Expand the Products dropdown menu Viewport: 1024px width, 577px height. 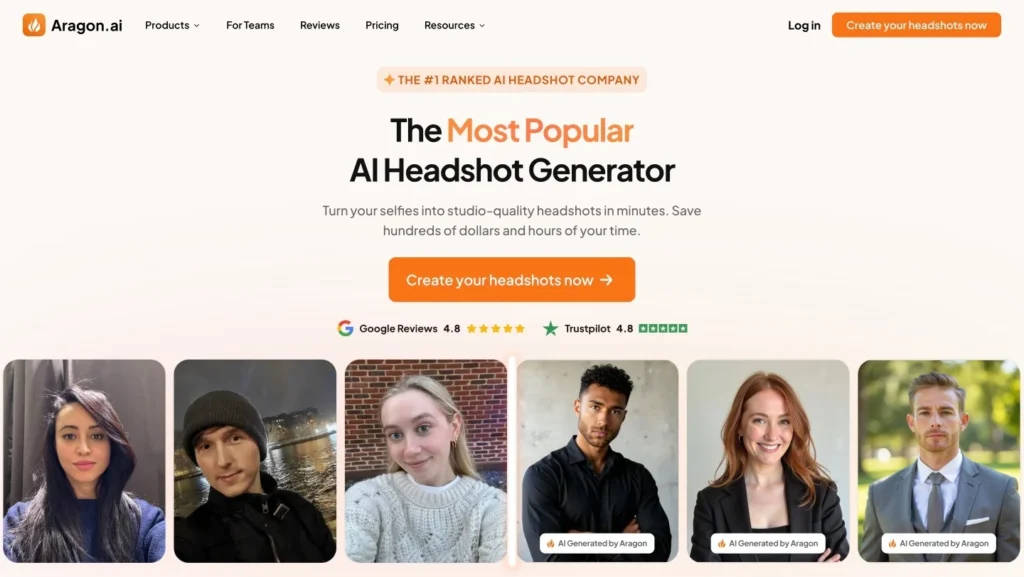coord(172,25)
